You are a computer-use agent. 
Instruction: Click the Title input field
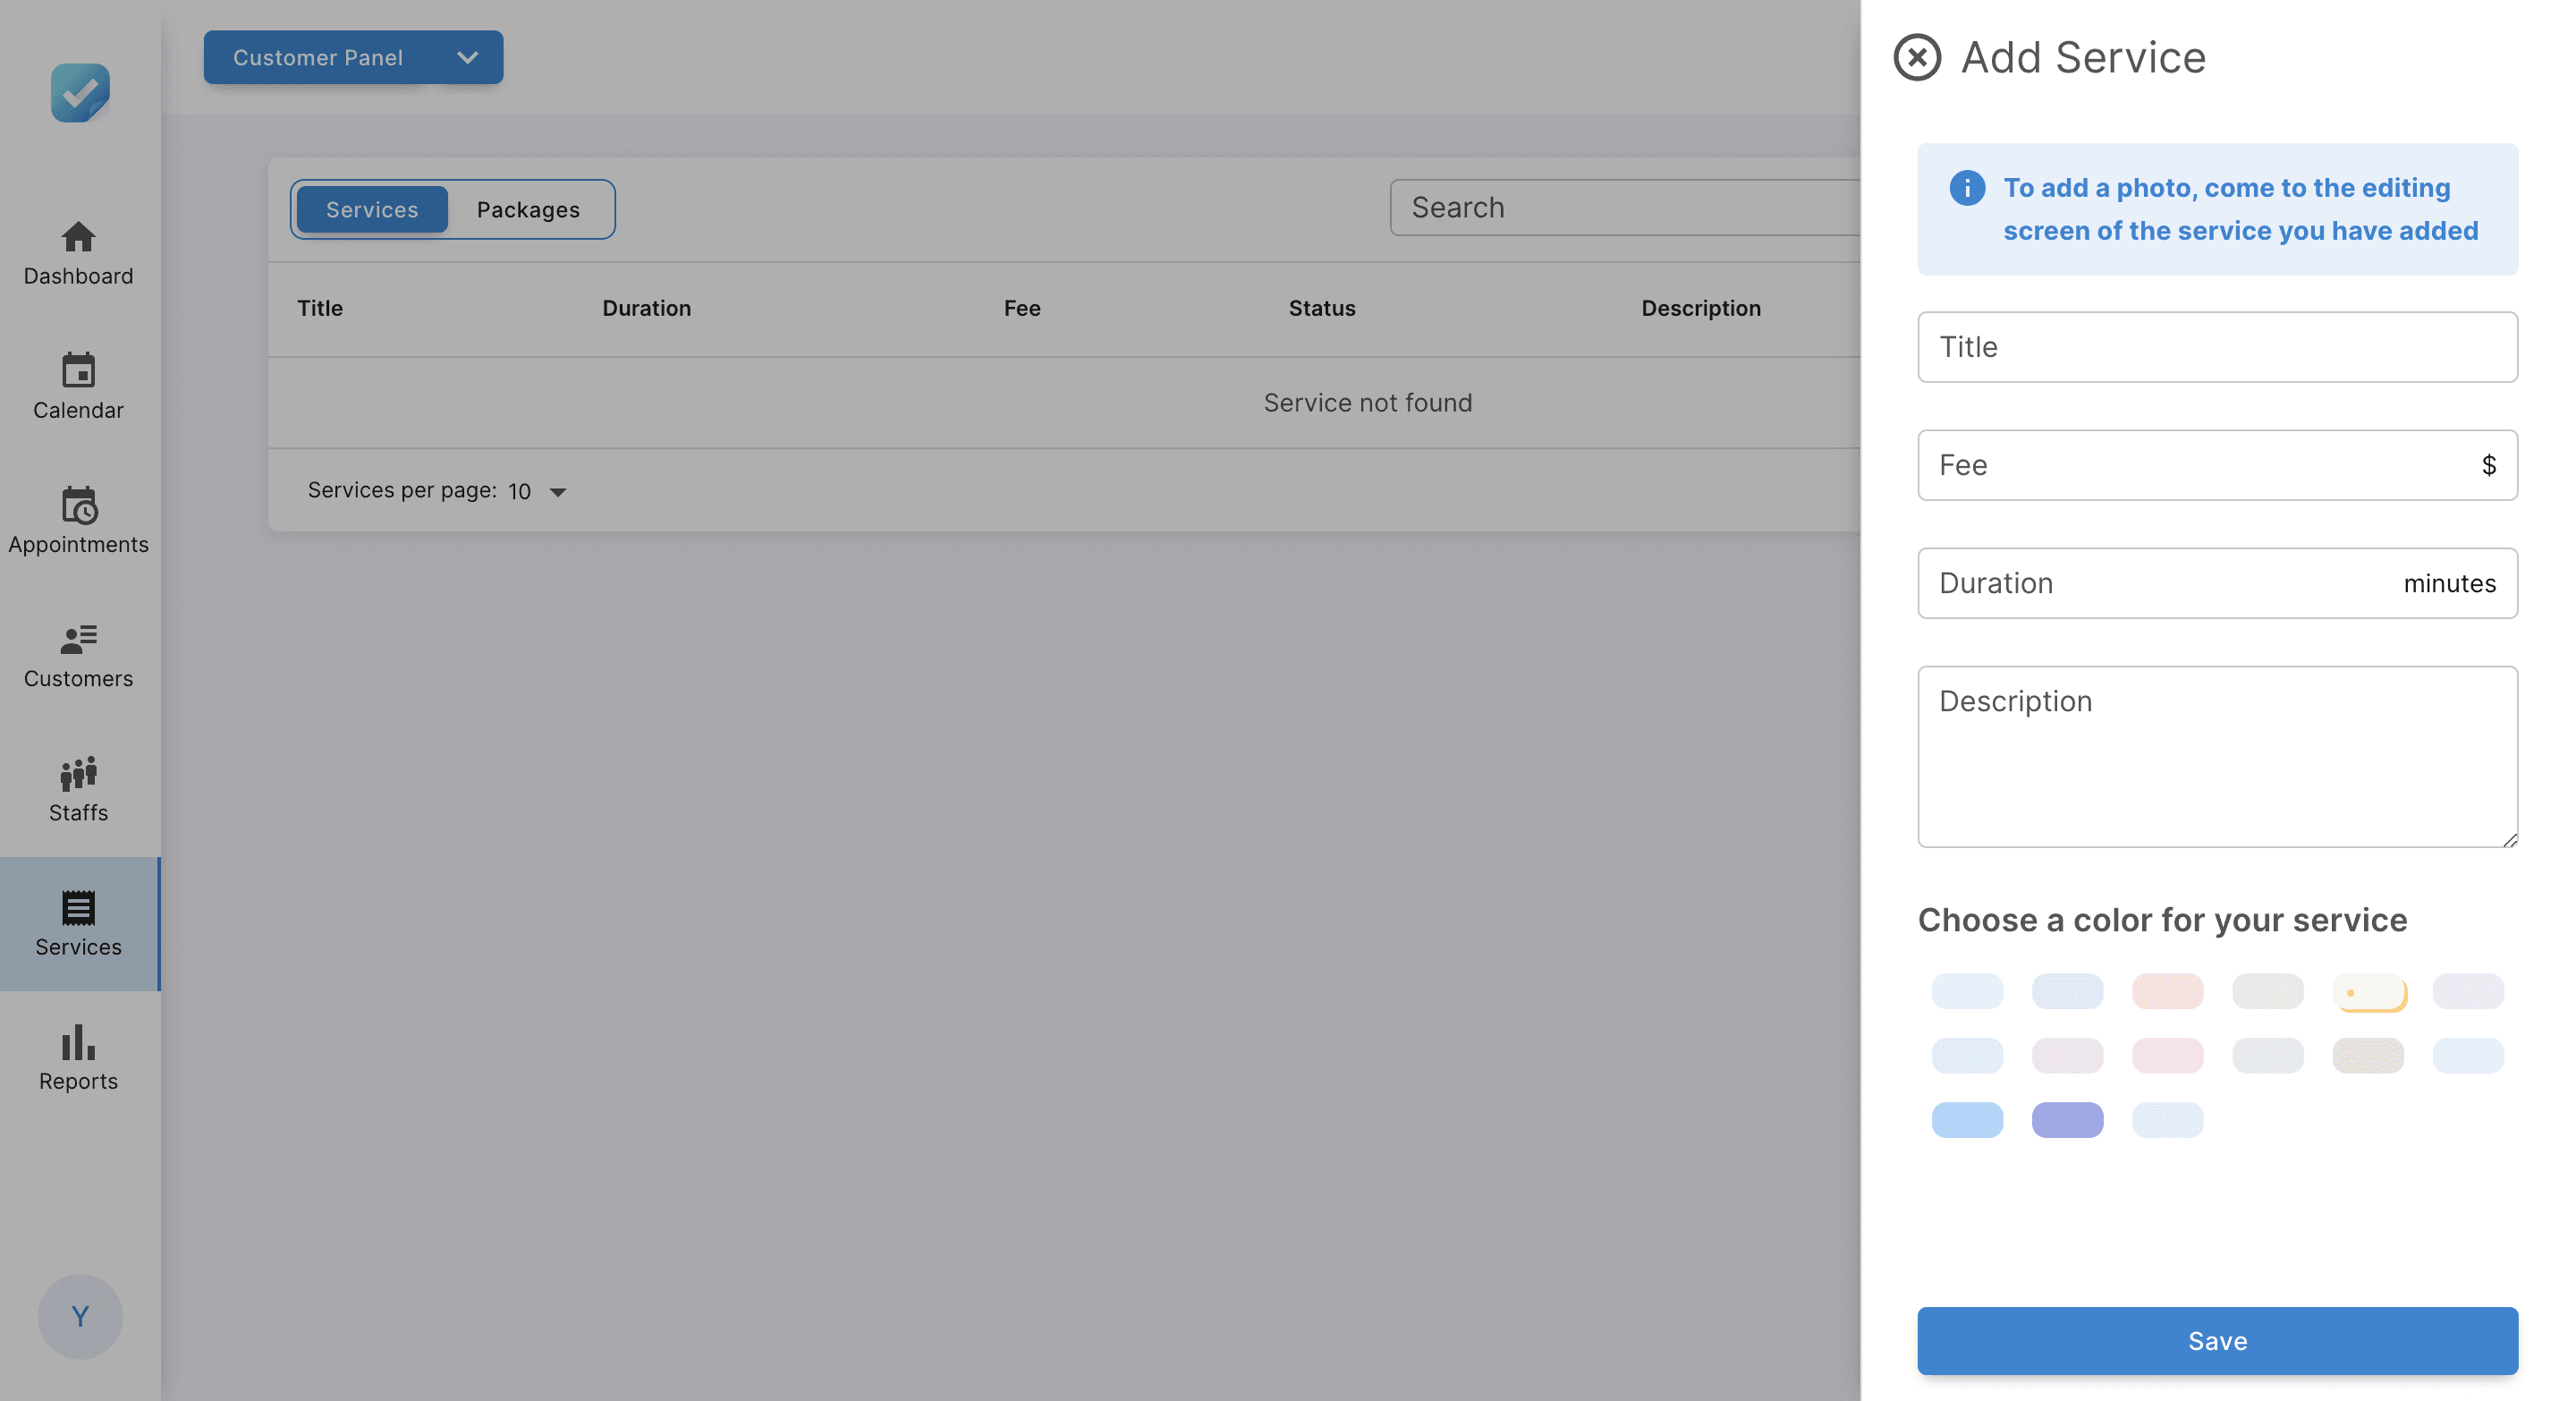2216,347
